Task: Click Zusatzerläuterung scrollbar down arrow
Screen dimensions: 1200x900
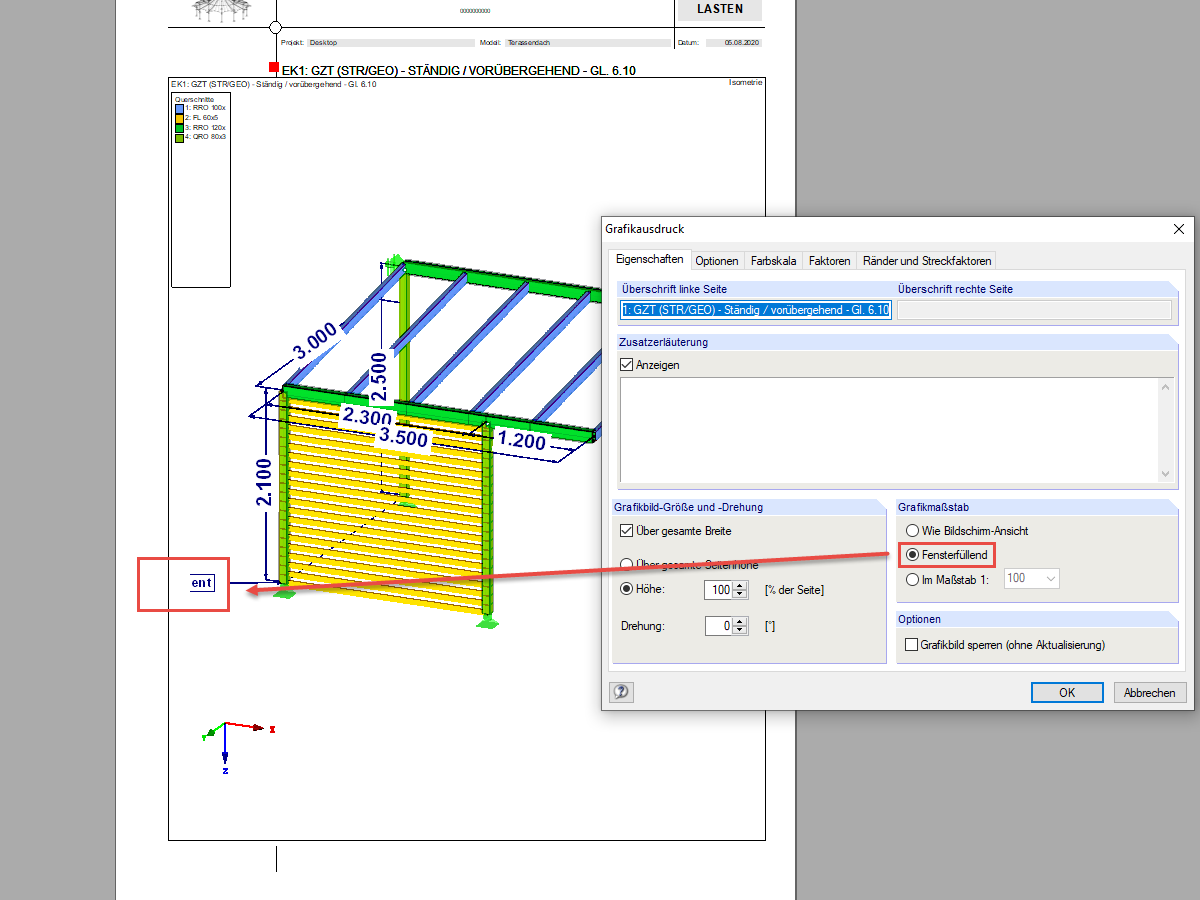Action: (1164, 474)
